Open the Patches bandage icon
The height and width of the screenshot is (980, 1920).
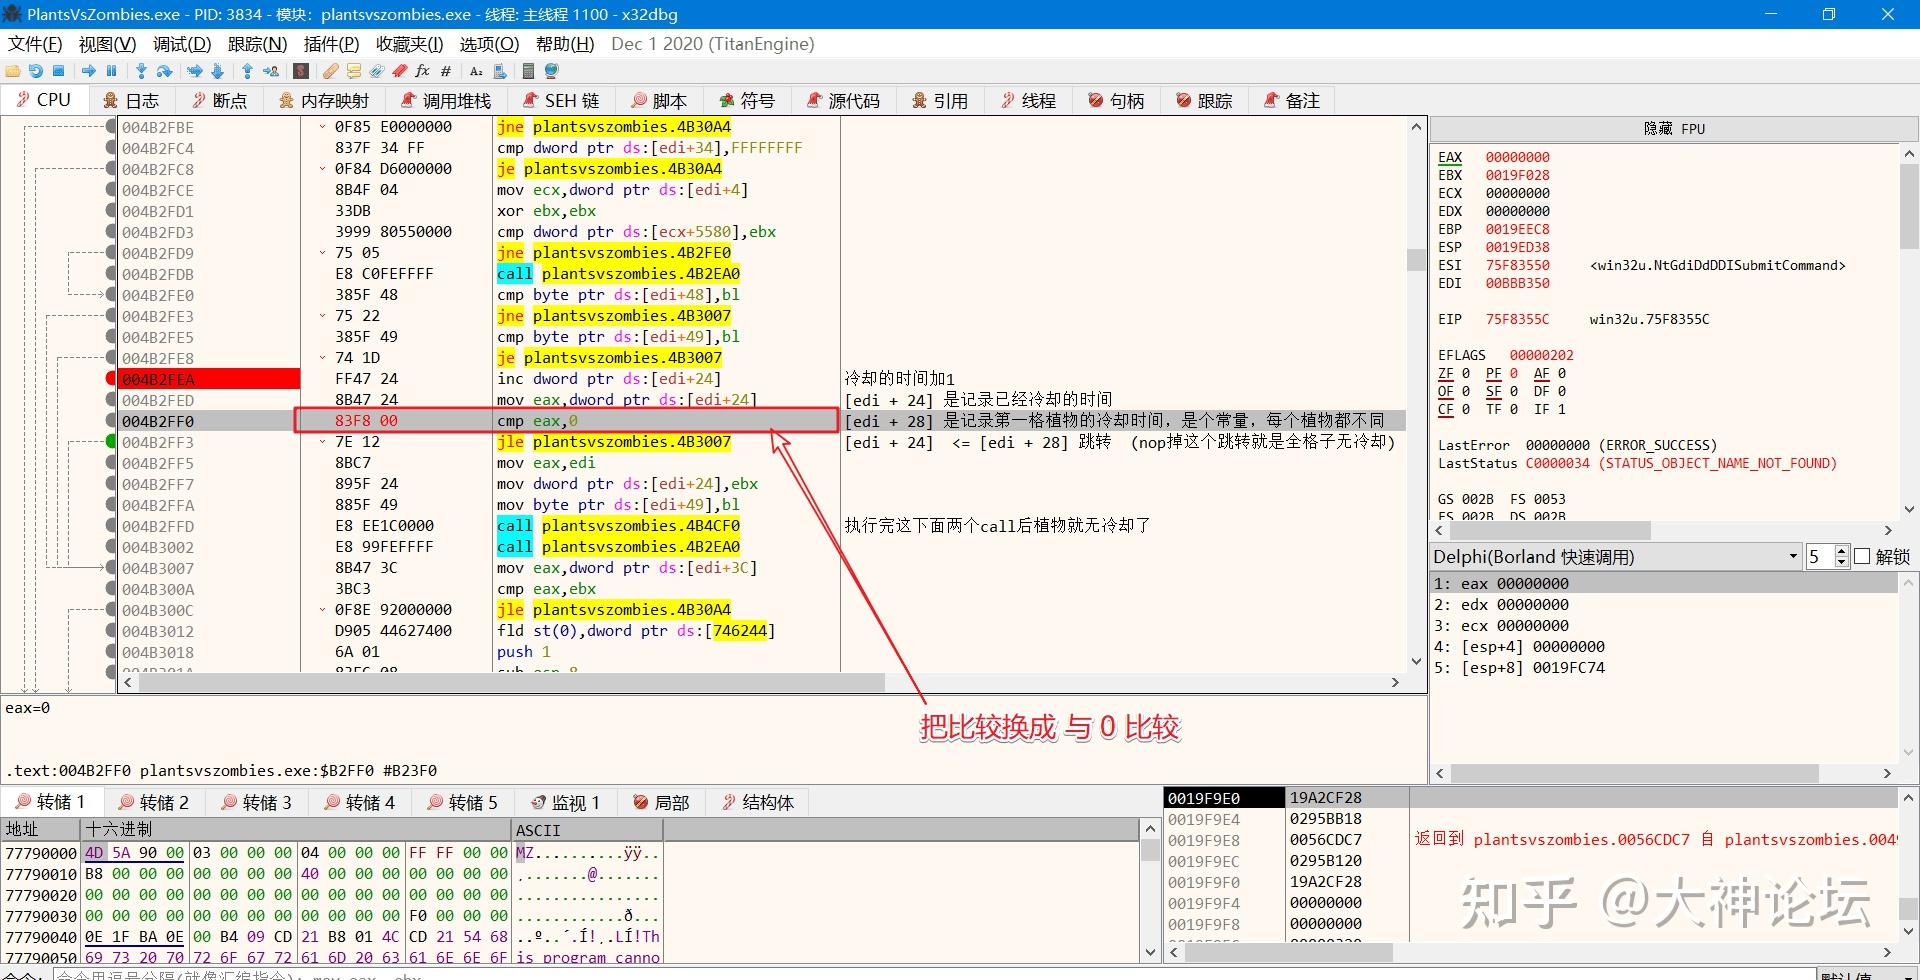tap(330, 71)
